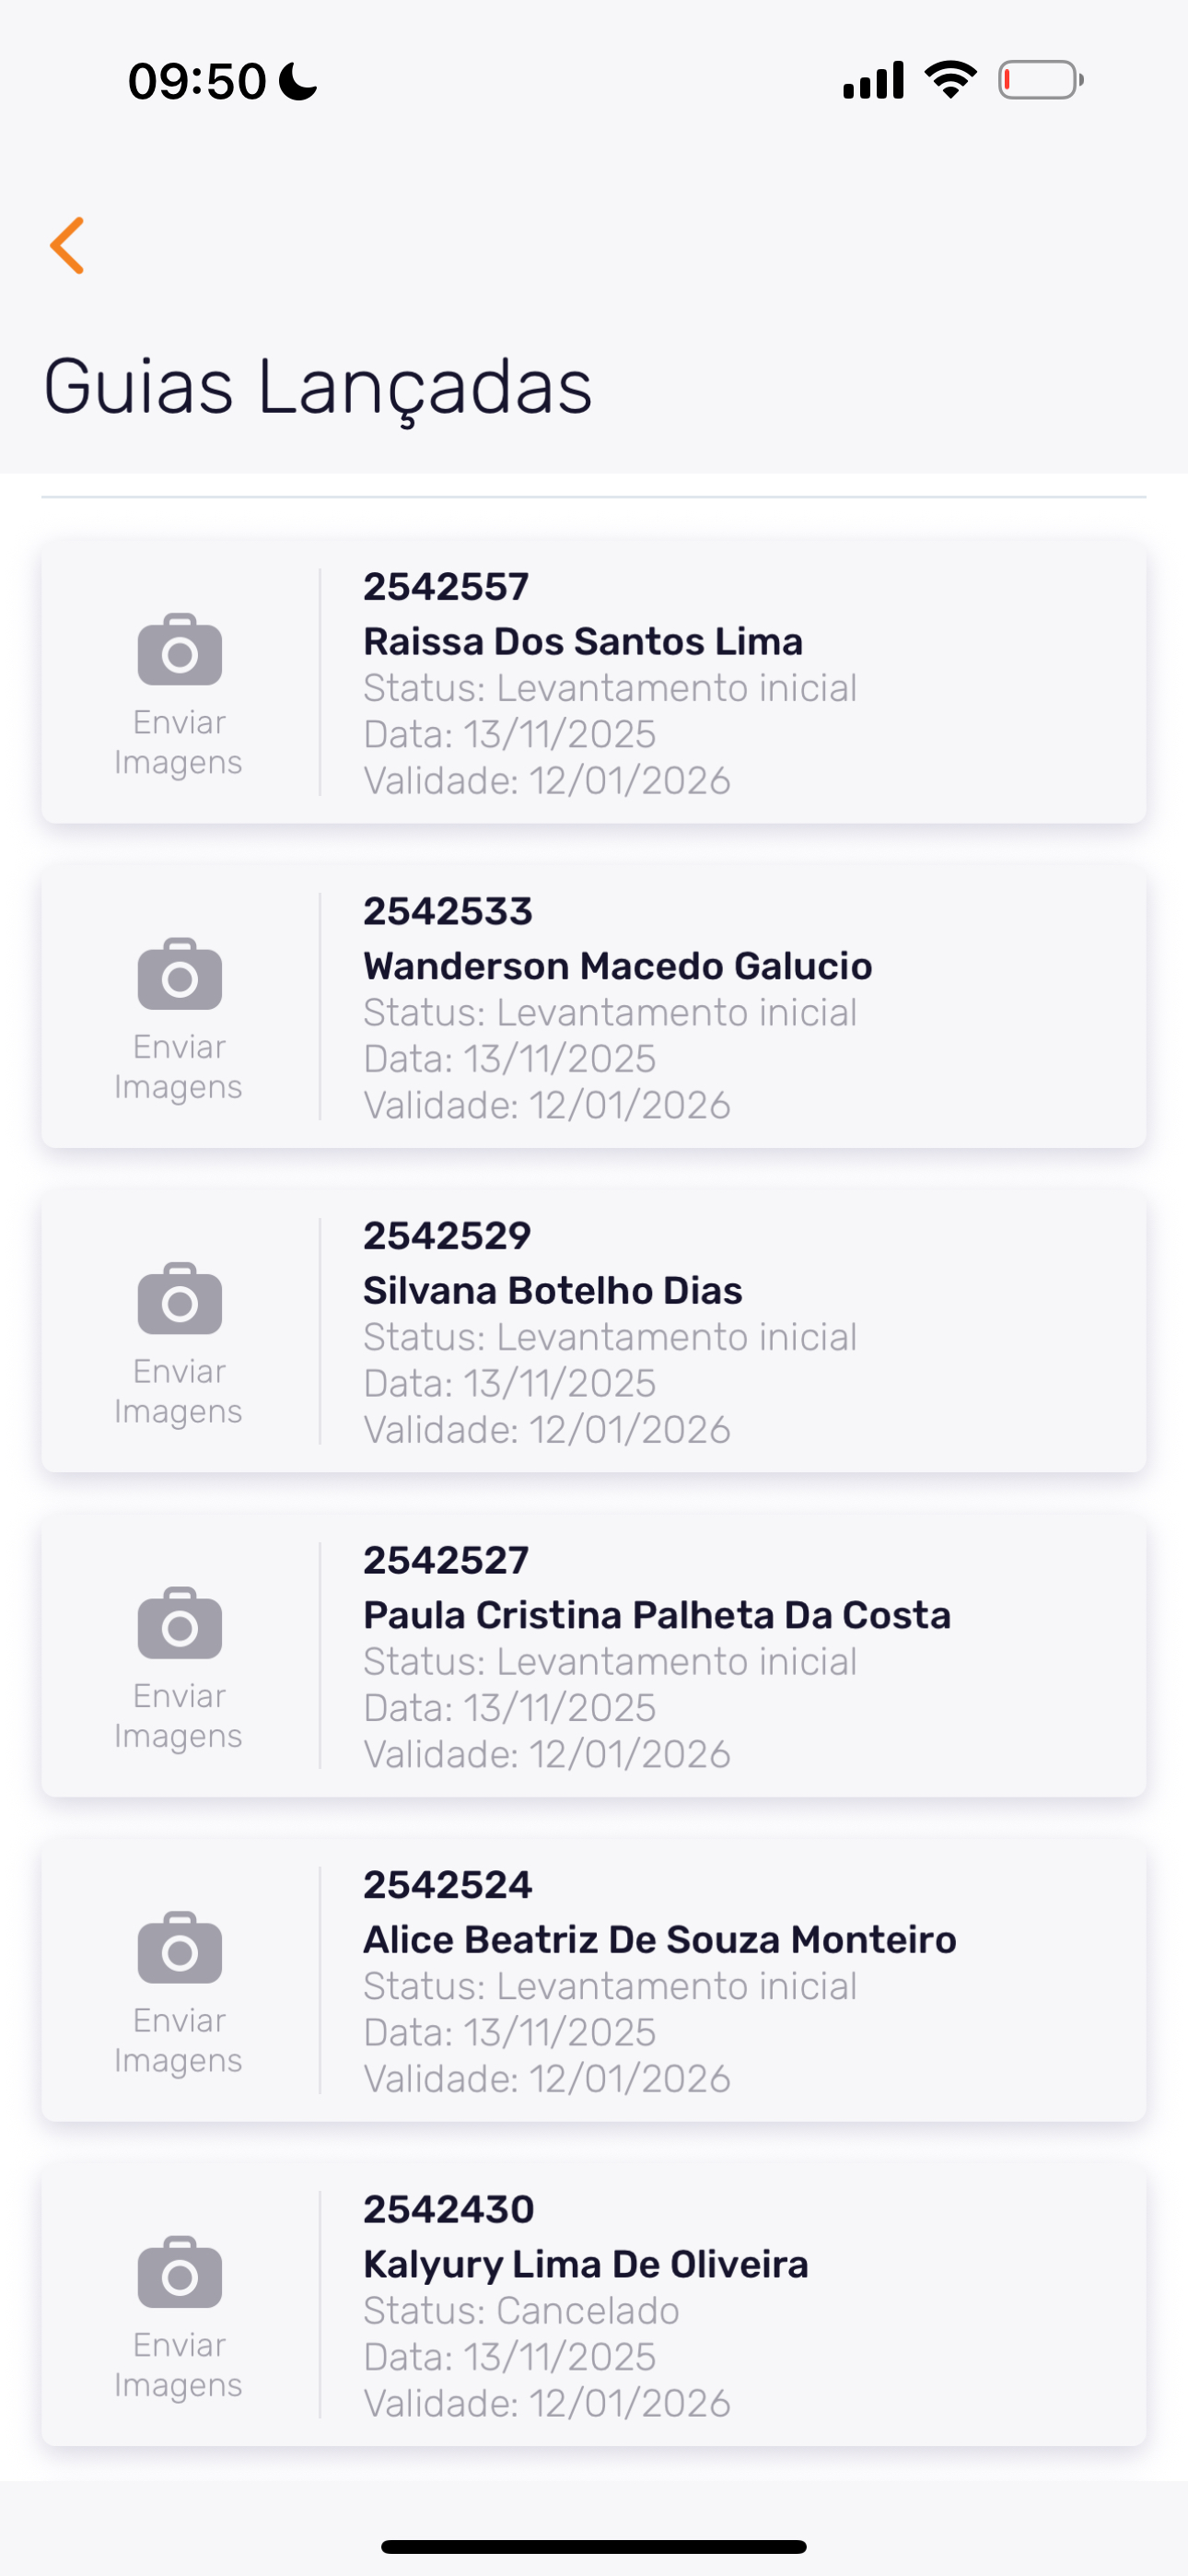Image resolution: width=1188 pixels, height=2576 pixels.
Task: Tap the Wi-Fi status icon
Action: 950,80
